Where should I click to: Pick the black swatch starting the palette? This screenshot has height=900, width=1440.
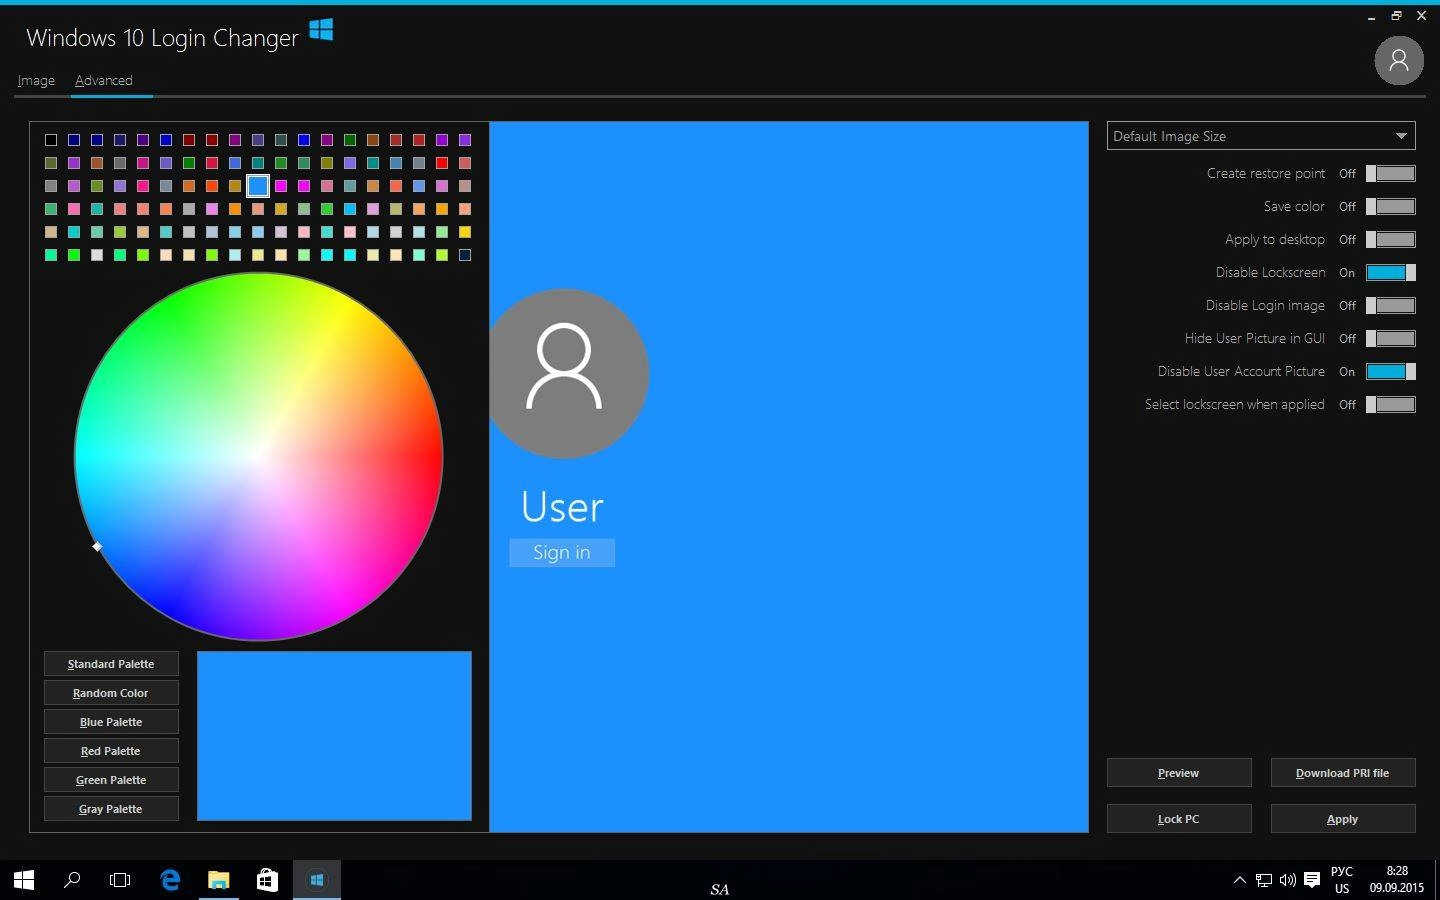pos(51,140)
